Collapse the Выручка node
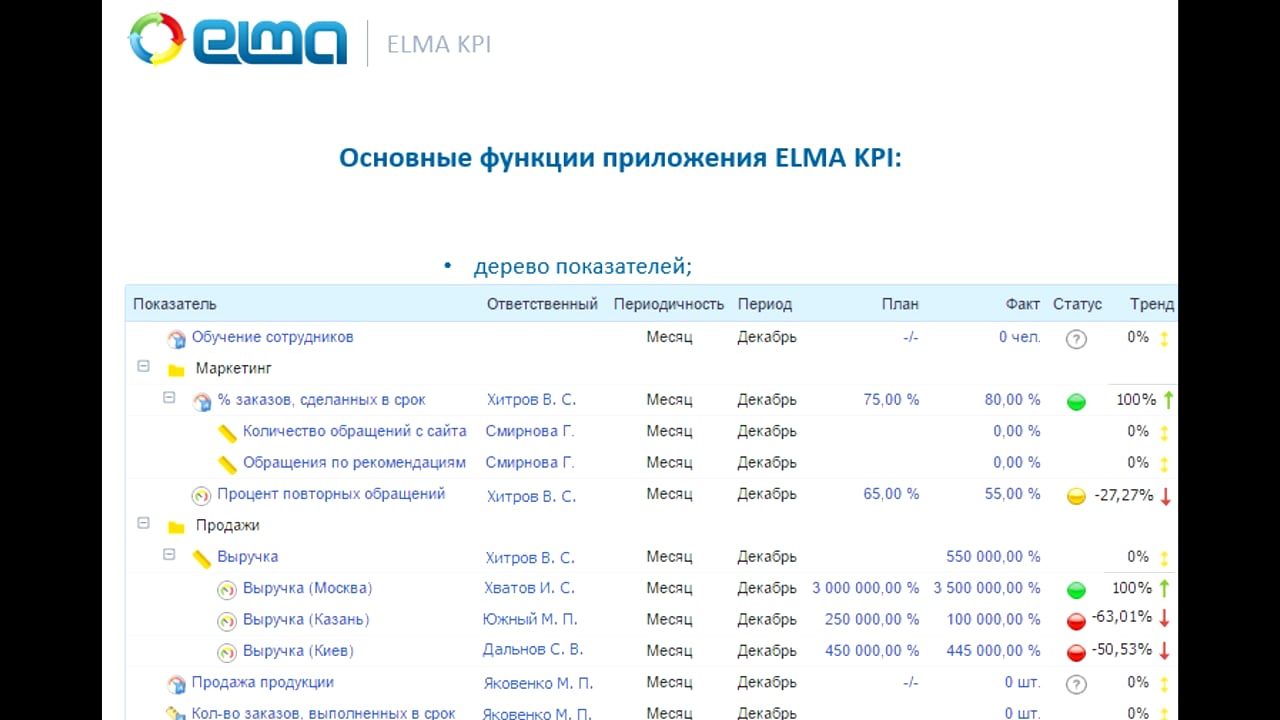 pos(169,555)
